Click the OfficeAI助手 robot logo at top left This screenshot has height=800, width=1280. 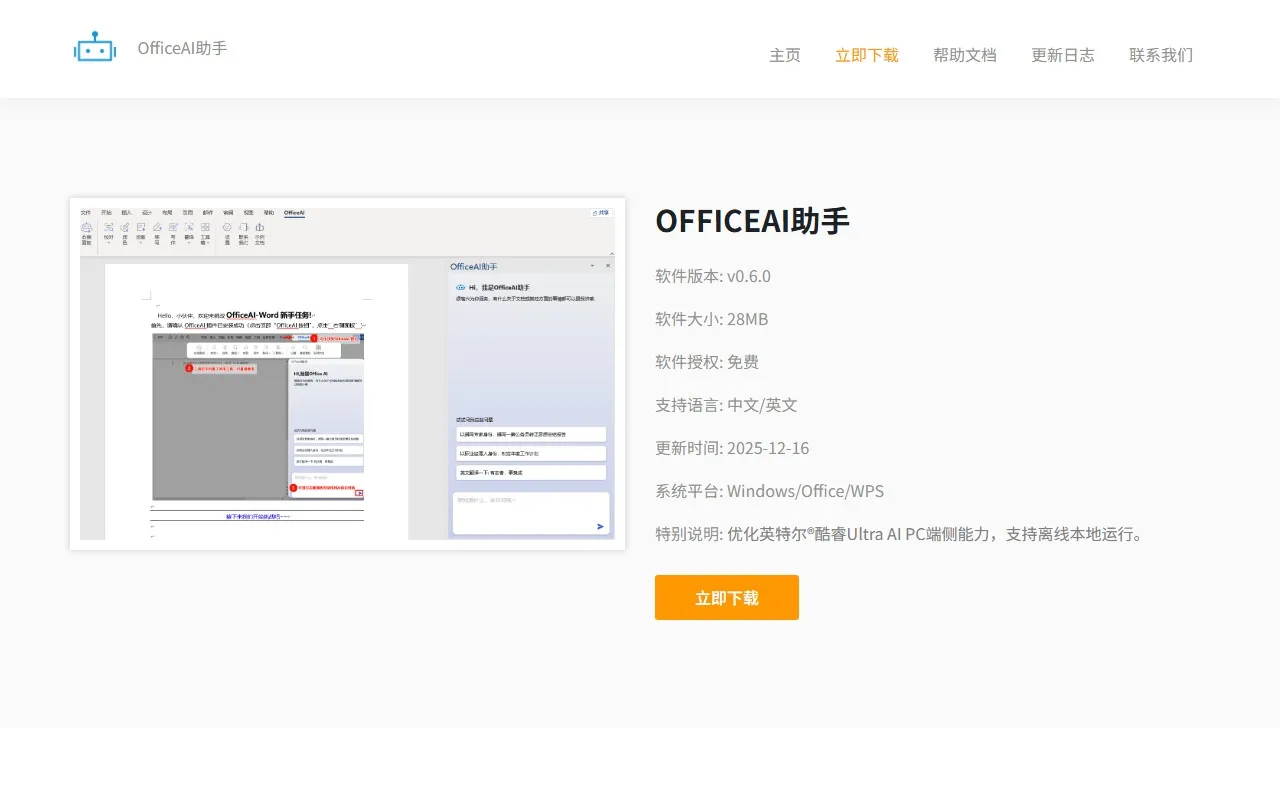coord(96,46)
